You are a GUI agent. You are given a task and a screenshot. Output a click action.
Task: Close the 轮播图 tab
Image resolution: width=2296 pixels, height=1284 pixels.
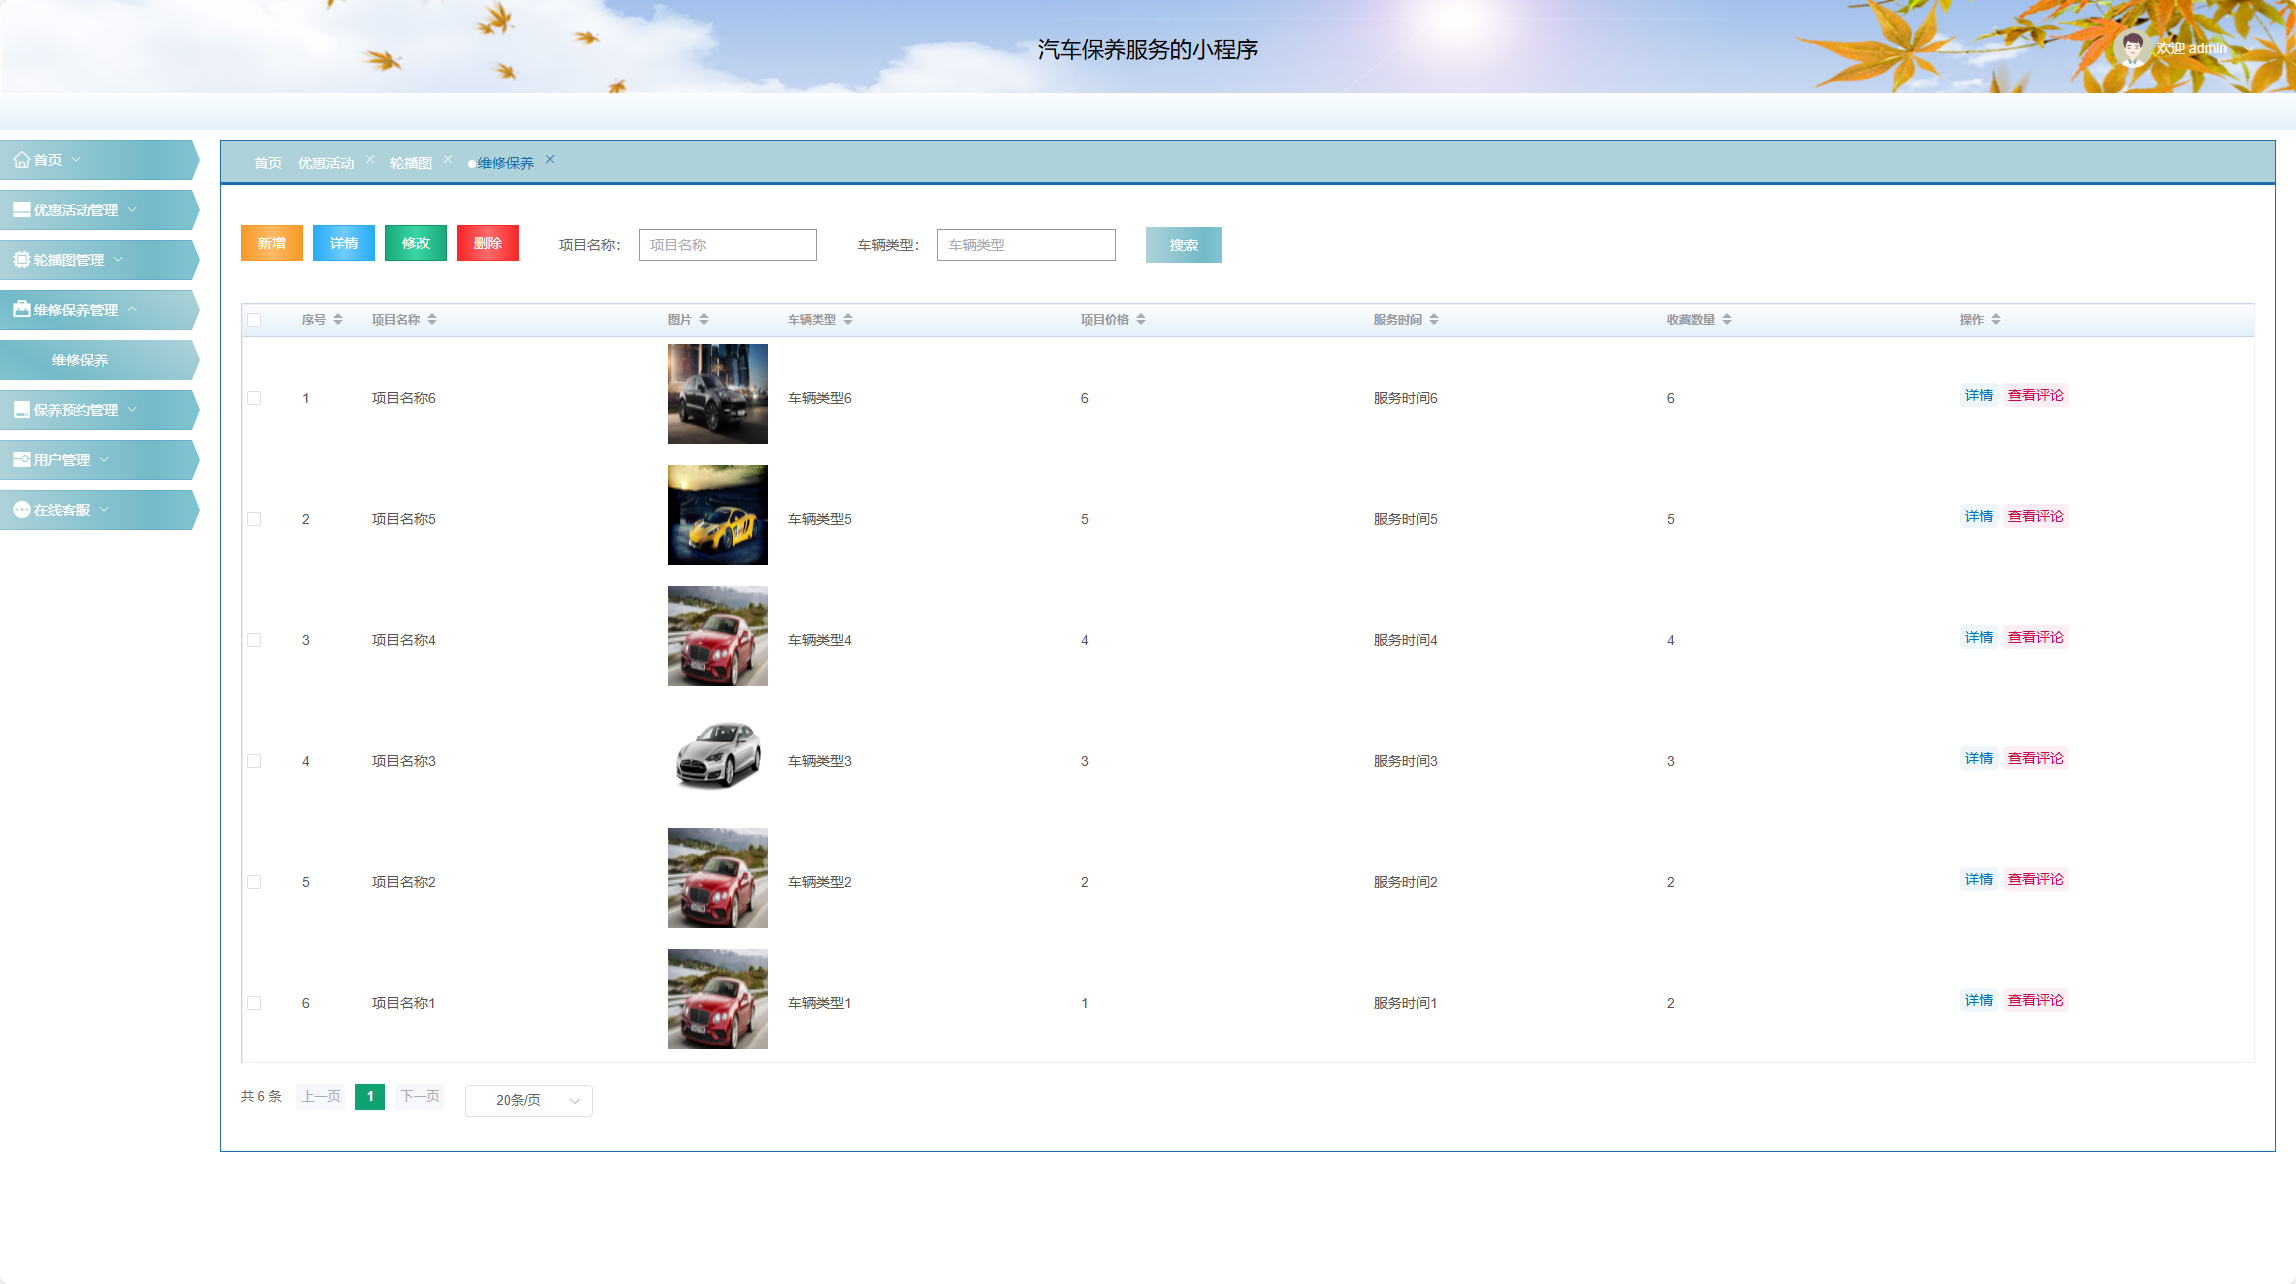click(x=448, y=160)
